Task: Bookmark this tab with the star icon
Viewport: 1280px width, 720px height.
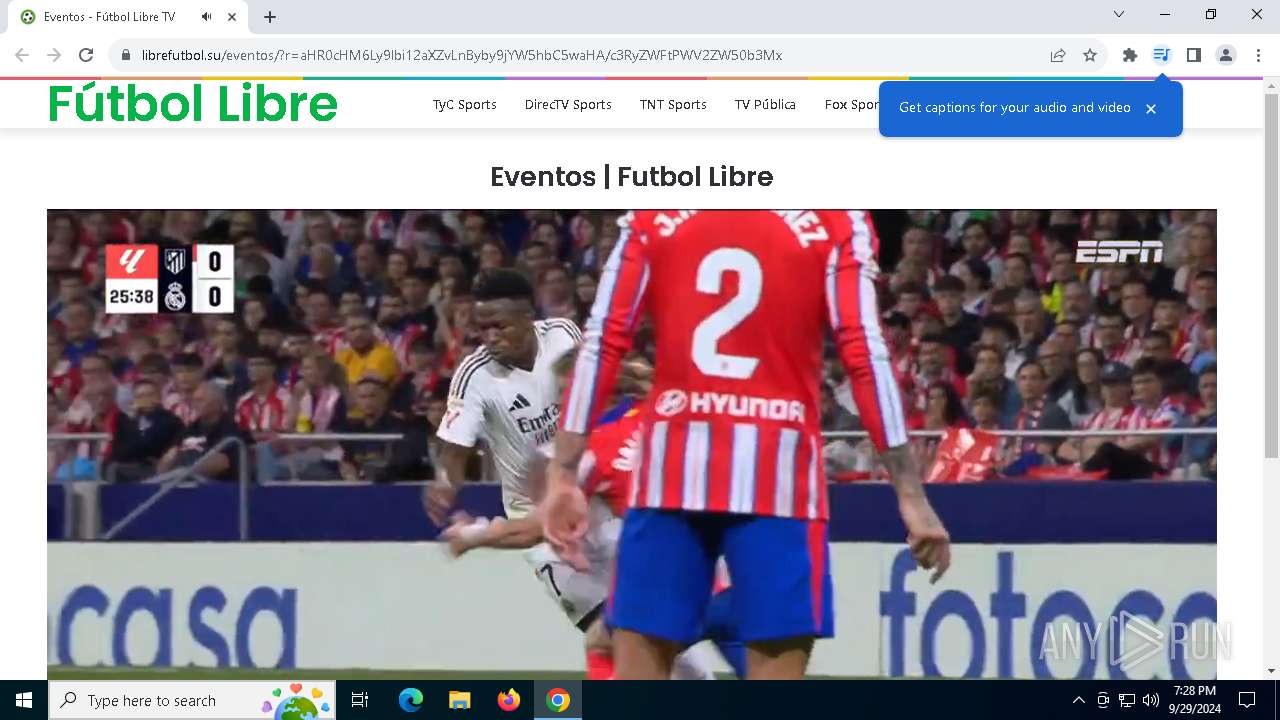Action: pyautogui.click(x=1090, y=55)
